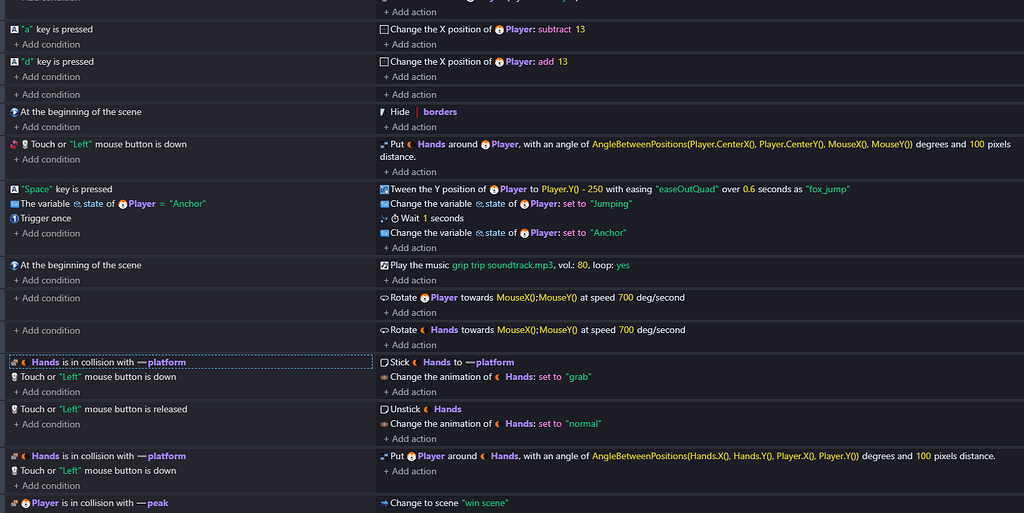This screenshot has width=1024, height=513.
Task: Click the animation icon of the set to "normal" action
Action: pos(384,424)
